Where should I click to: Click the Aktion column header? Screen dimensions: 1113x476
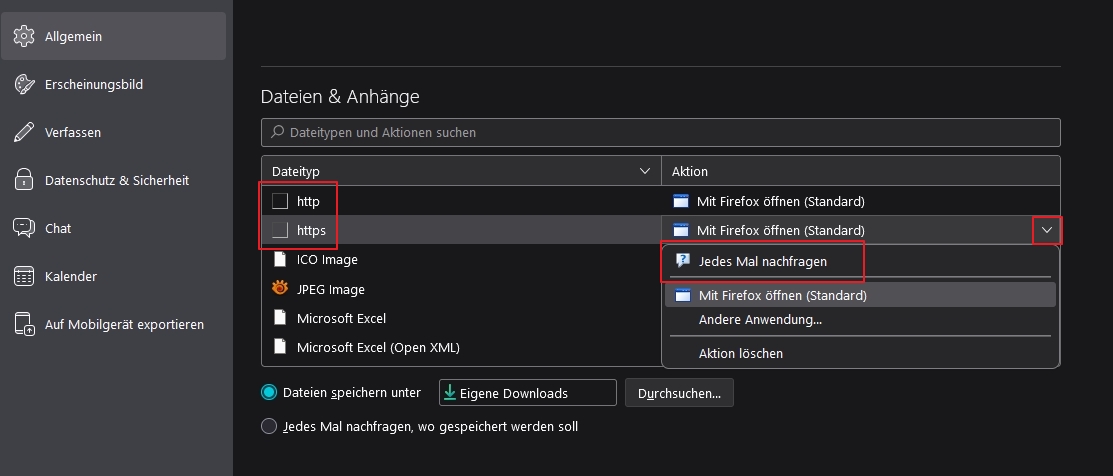click(860, 171)
